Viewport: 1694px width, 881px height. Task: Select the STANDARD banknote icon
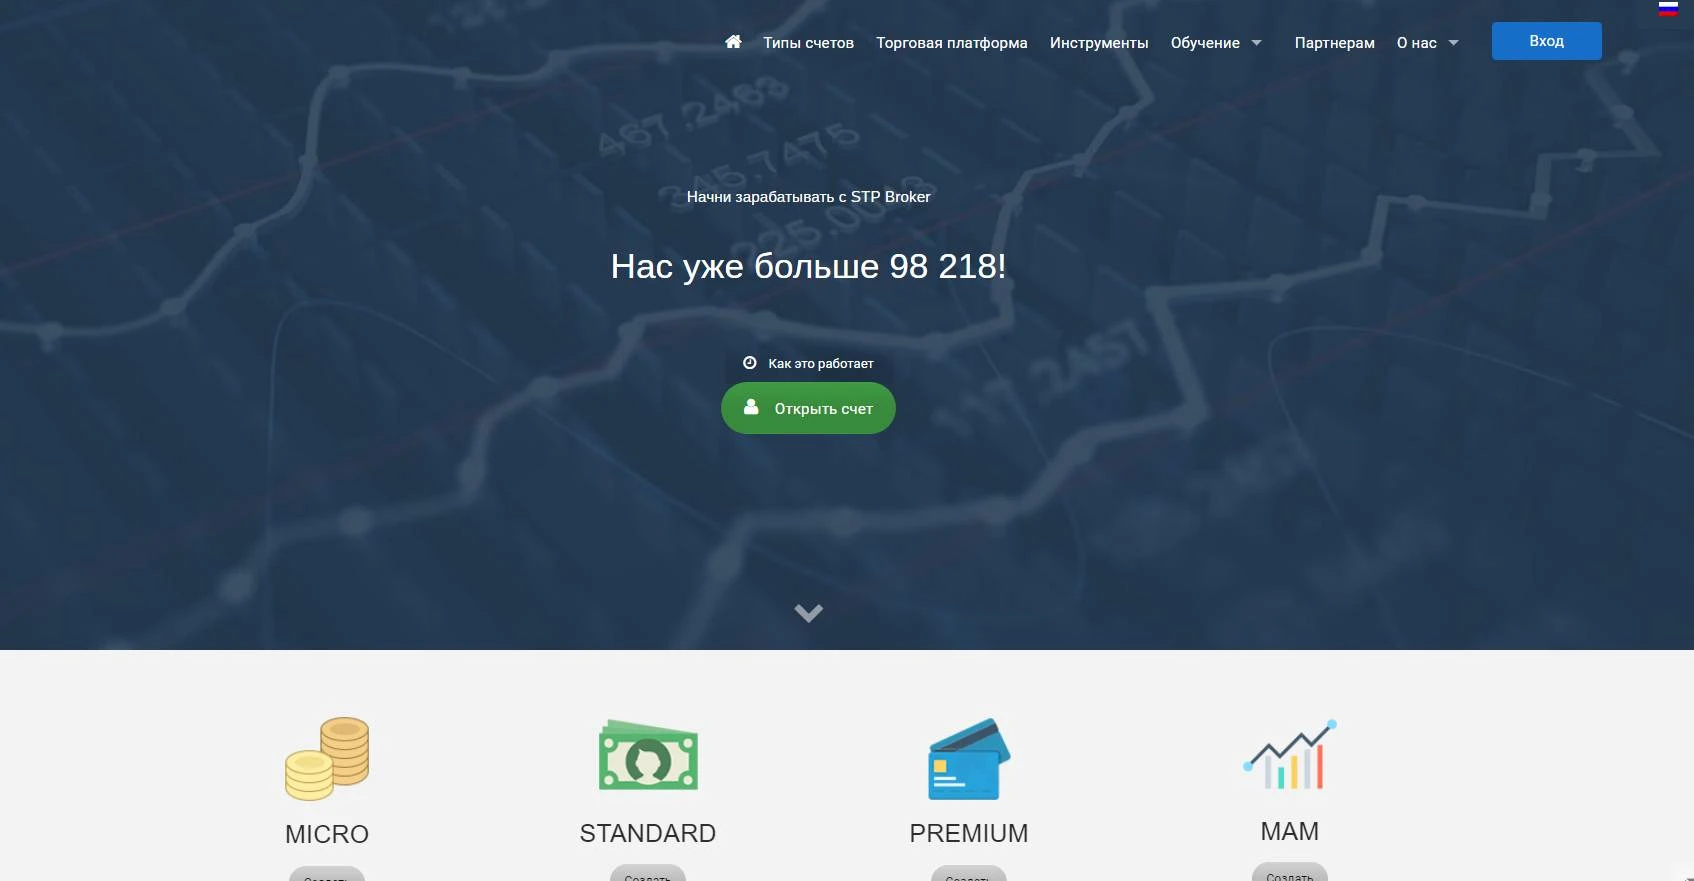pyautogui.click(x=648, y=756)
